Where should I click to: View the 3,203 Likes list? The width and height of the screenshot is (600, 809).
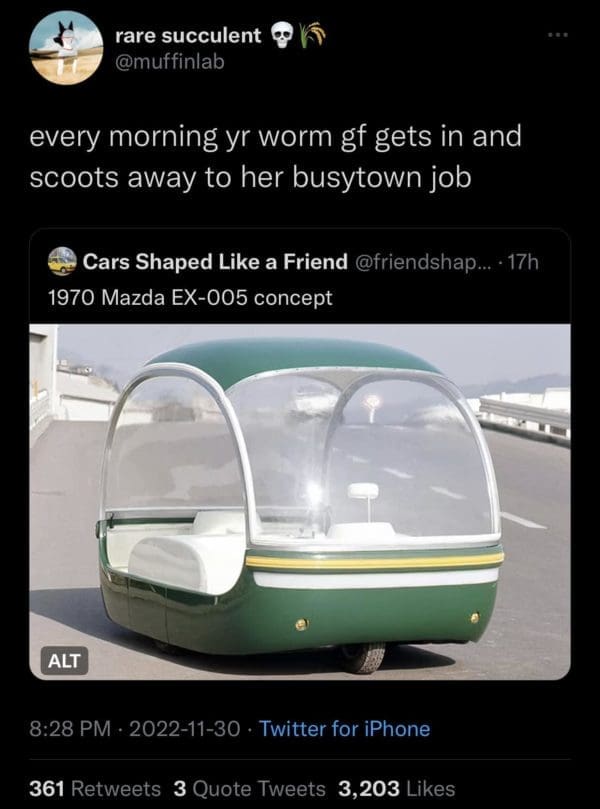[x=397, y=788]
